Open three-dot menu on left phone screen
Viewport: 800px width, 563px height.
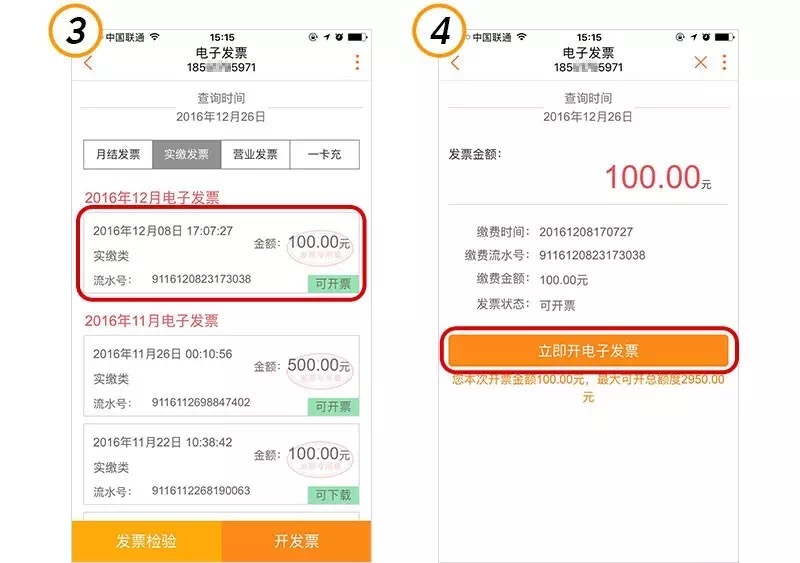[357, 62]
